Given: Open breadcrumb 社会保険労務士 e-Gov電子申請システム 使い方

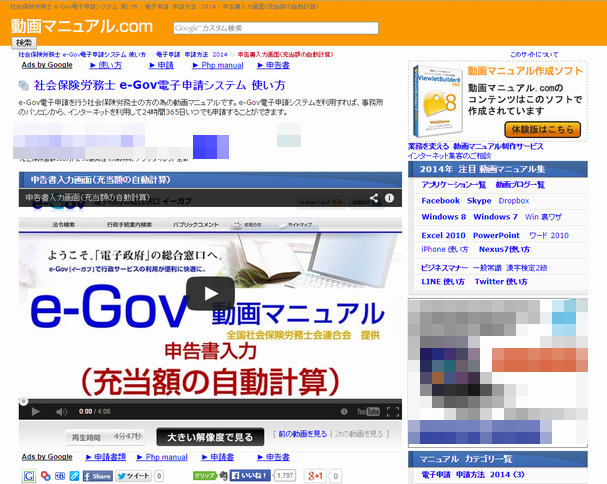Looking at the screenshot, I should (x=82, y=55).
